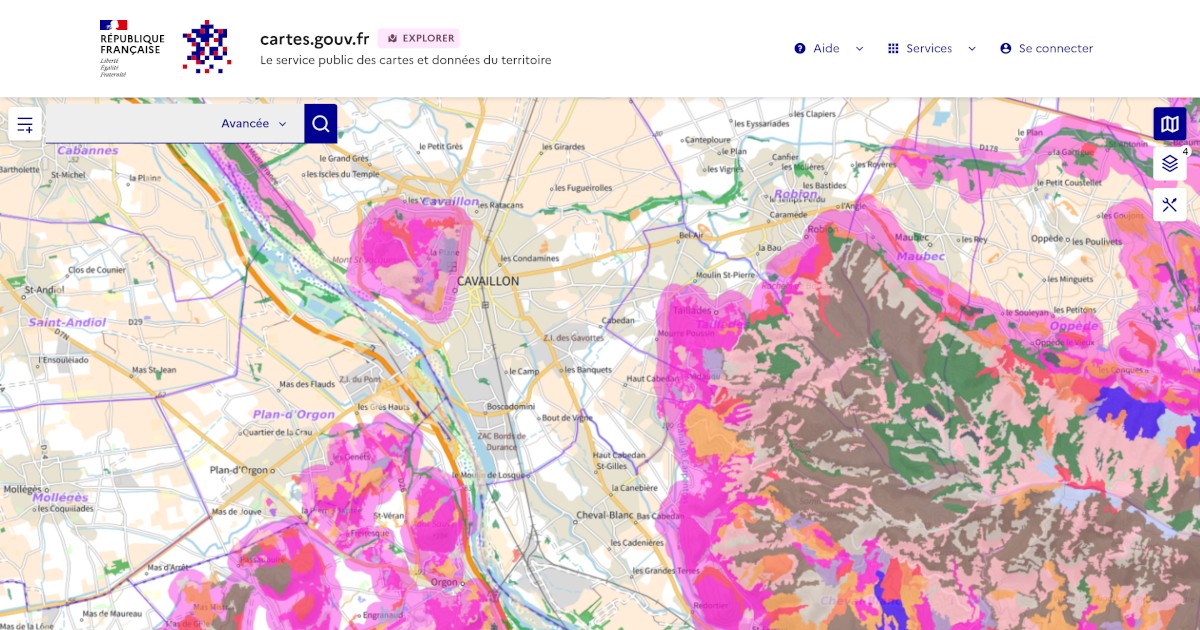Open the cartes.gouv.fr title link
Viewport: 1200px width, 630px height.
314,39
